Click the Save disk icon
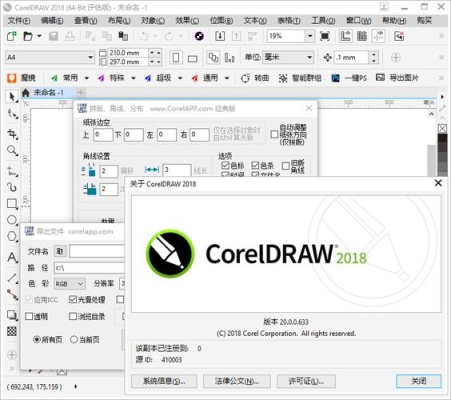The image size is (451, 400). click(53, 36)
